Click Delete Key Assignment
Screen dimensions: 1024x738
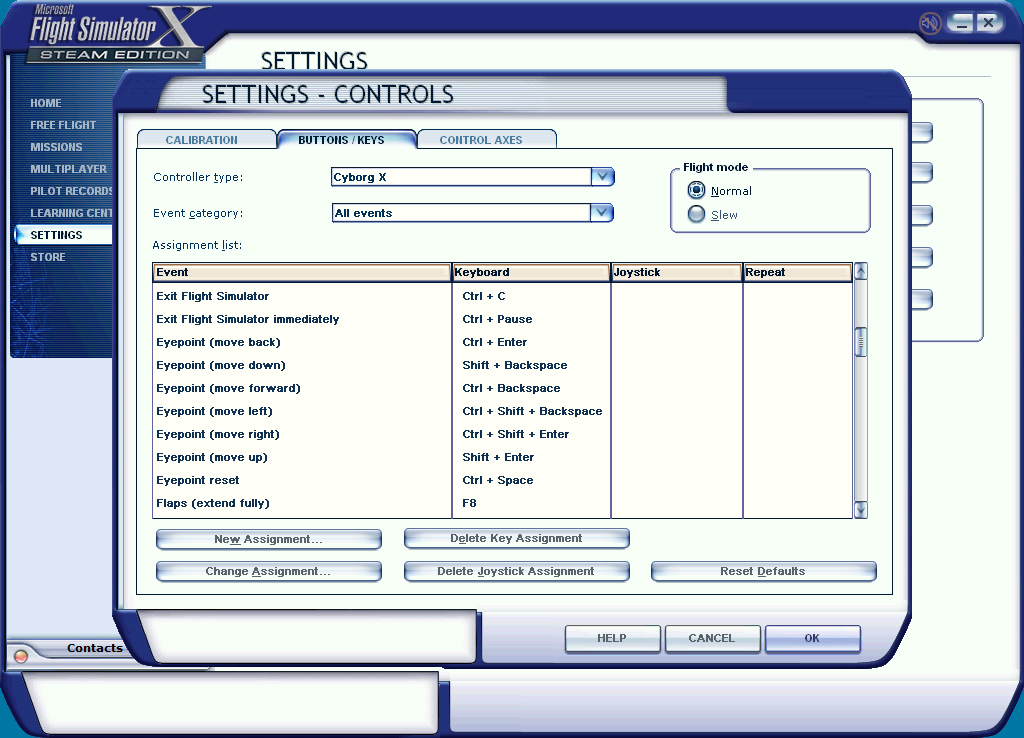(517, 539)
